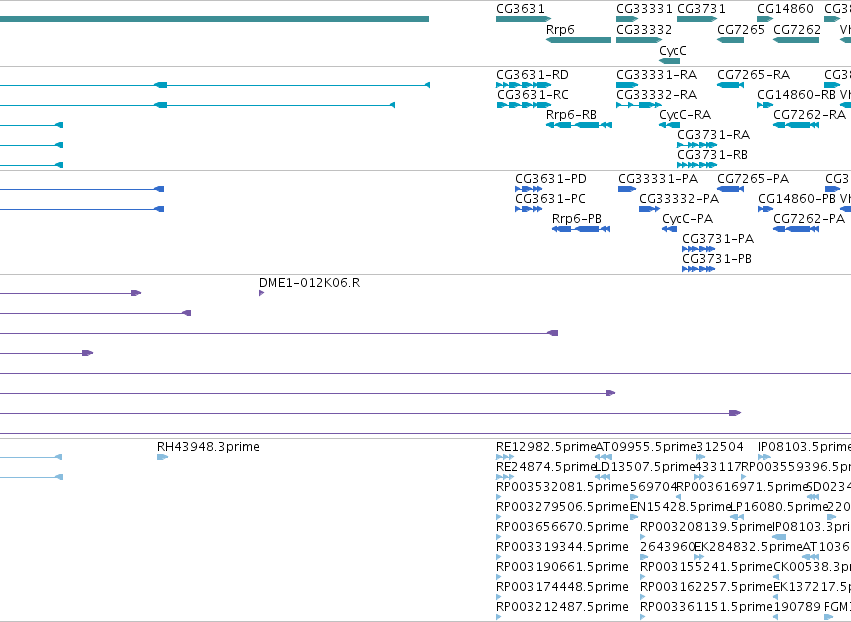Open protein label CG3631-PC
Screen dimensions: 851x622
pos(550,199)
